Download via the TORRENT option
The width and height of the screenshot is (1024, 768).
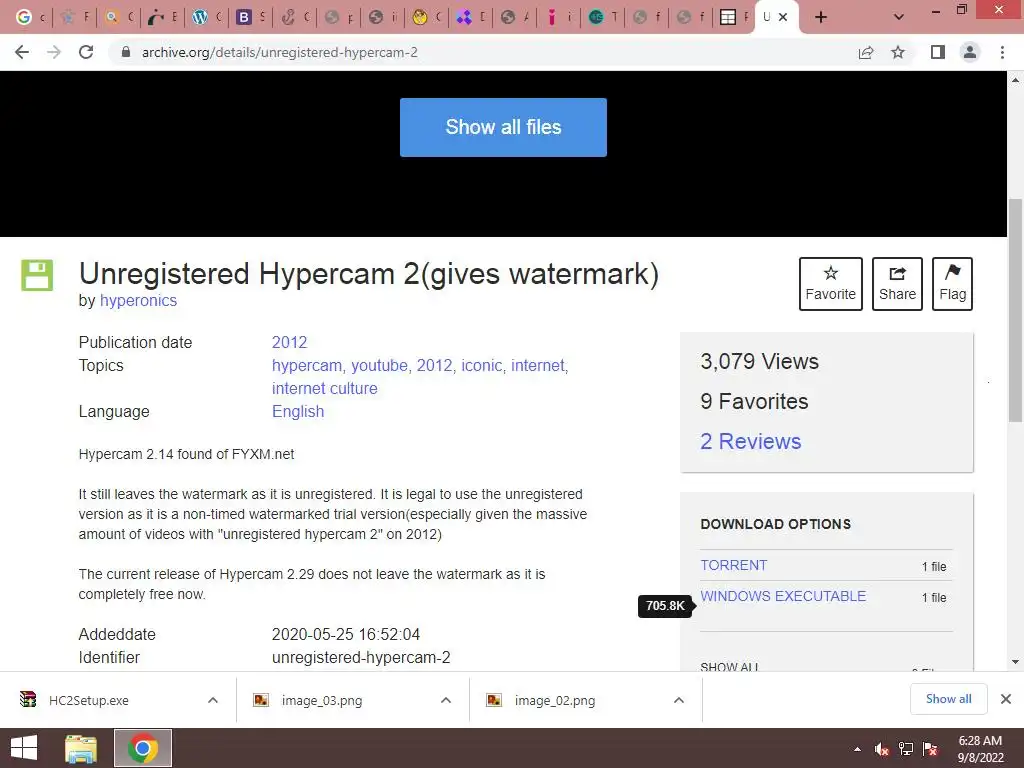733,566
